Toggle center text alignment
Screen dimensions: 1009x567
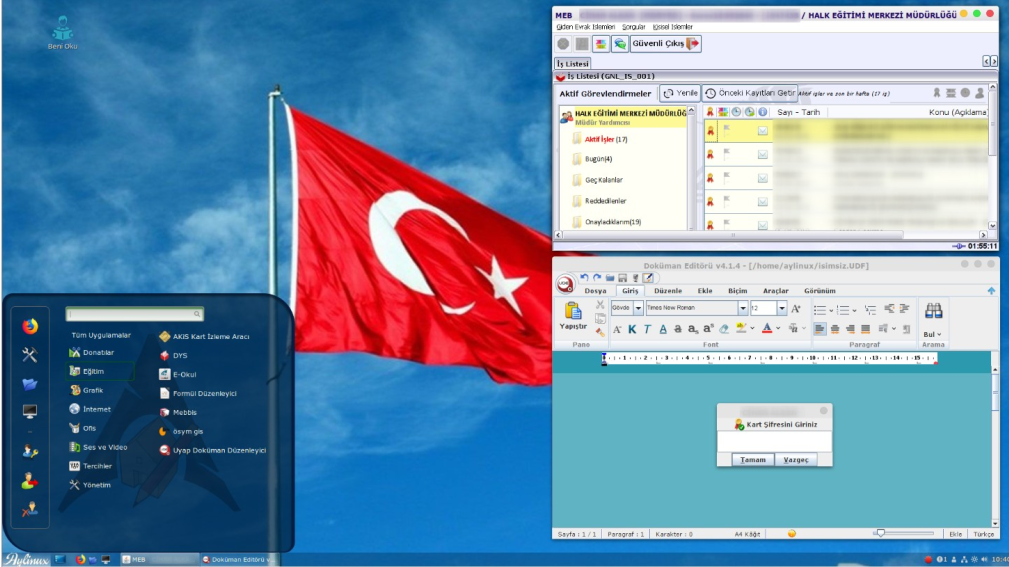[x=835, y=329]
